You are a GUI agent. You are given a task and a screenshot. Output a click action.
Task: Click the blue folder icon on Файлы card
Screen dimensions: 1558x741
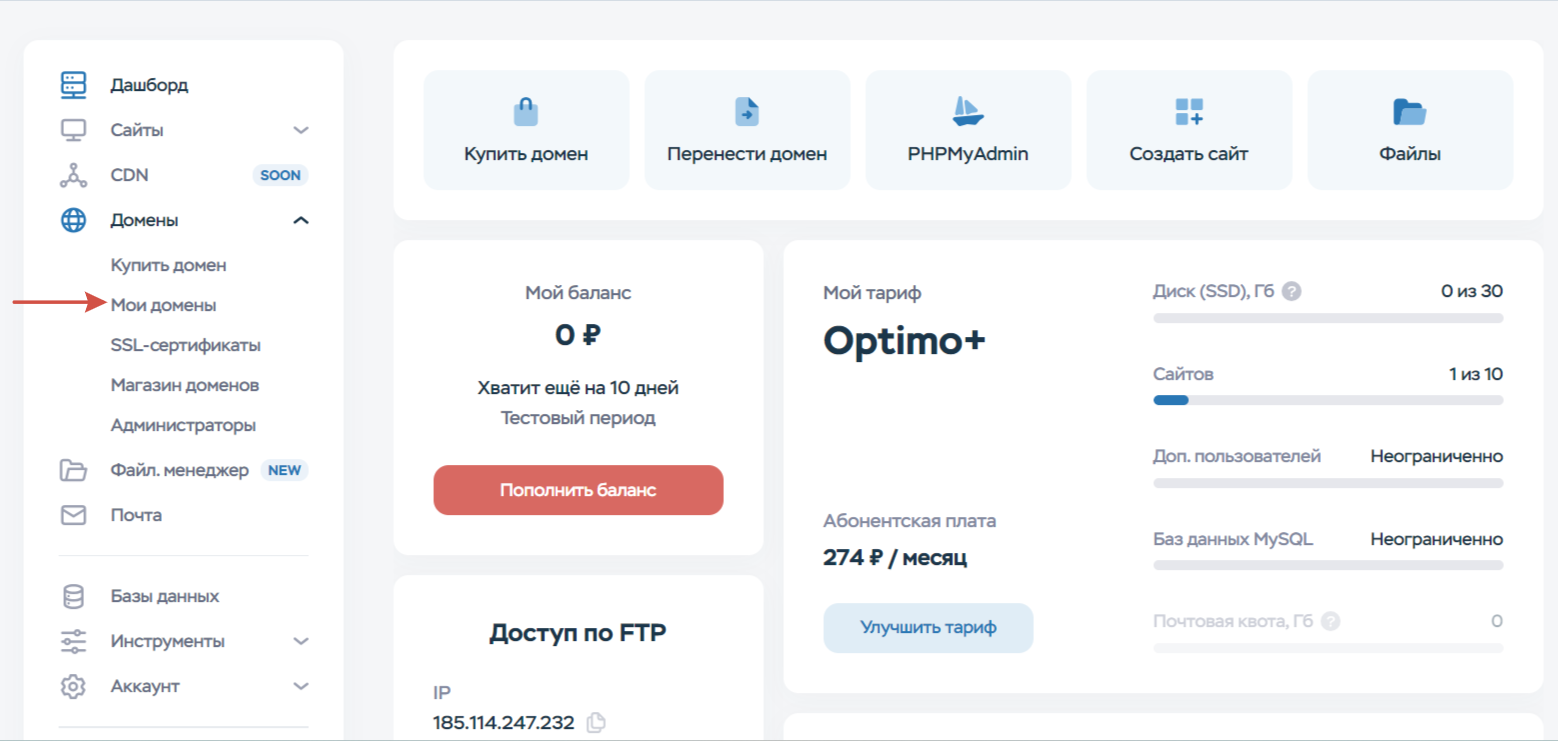[x=1410, y=111]
